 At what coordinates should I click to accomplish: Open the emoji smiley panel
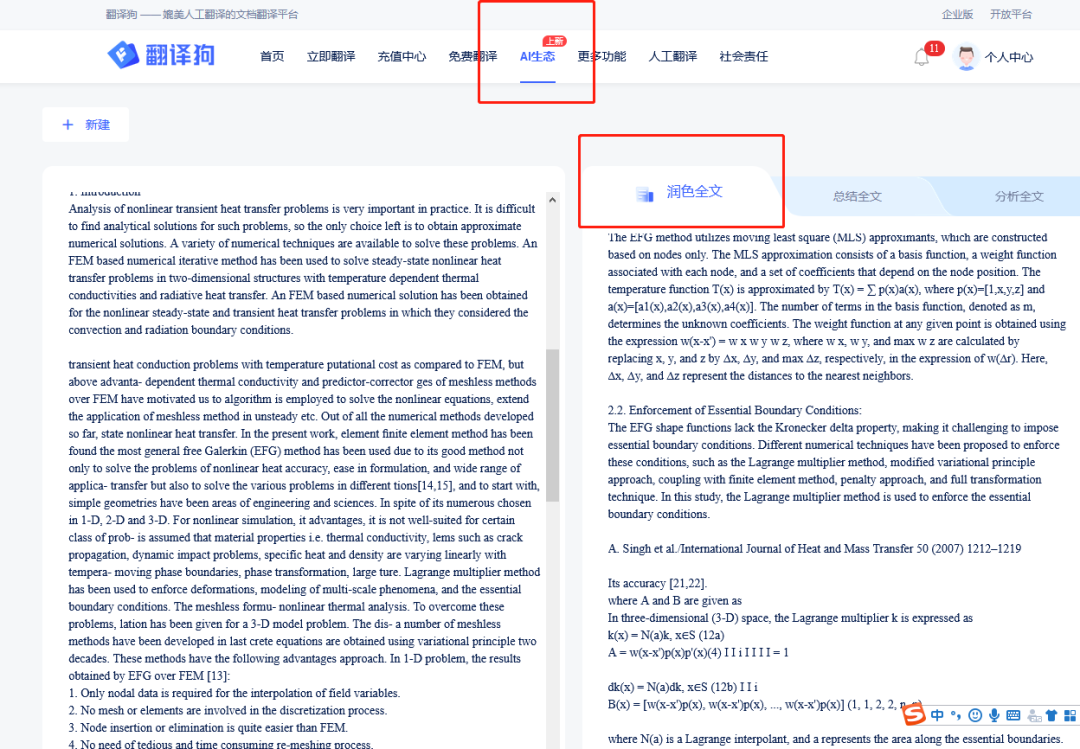pos(975,715)
